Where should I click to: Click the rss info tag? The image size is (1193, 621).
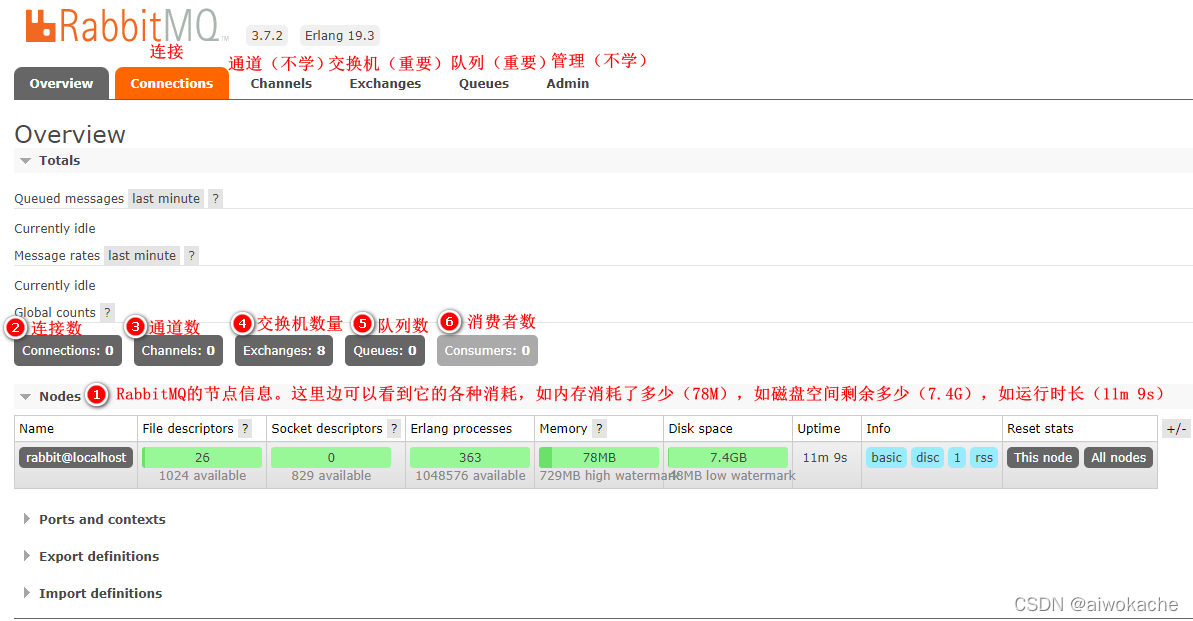click(x=984, y=457)
